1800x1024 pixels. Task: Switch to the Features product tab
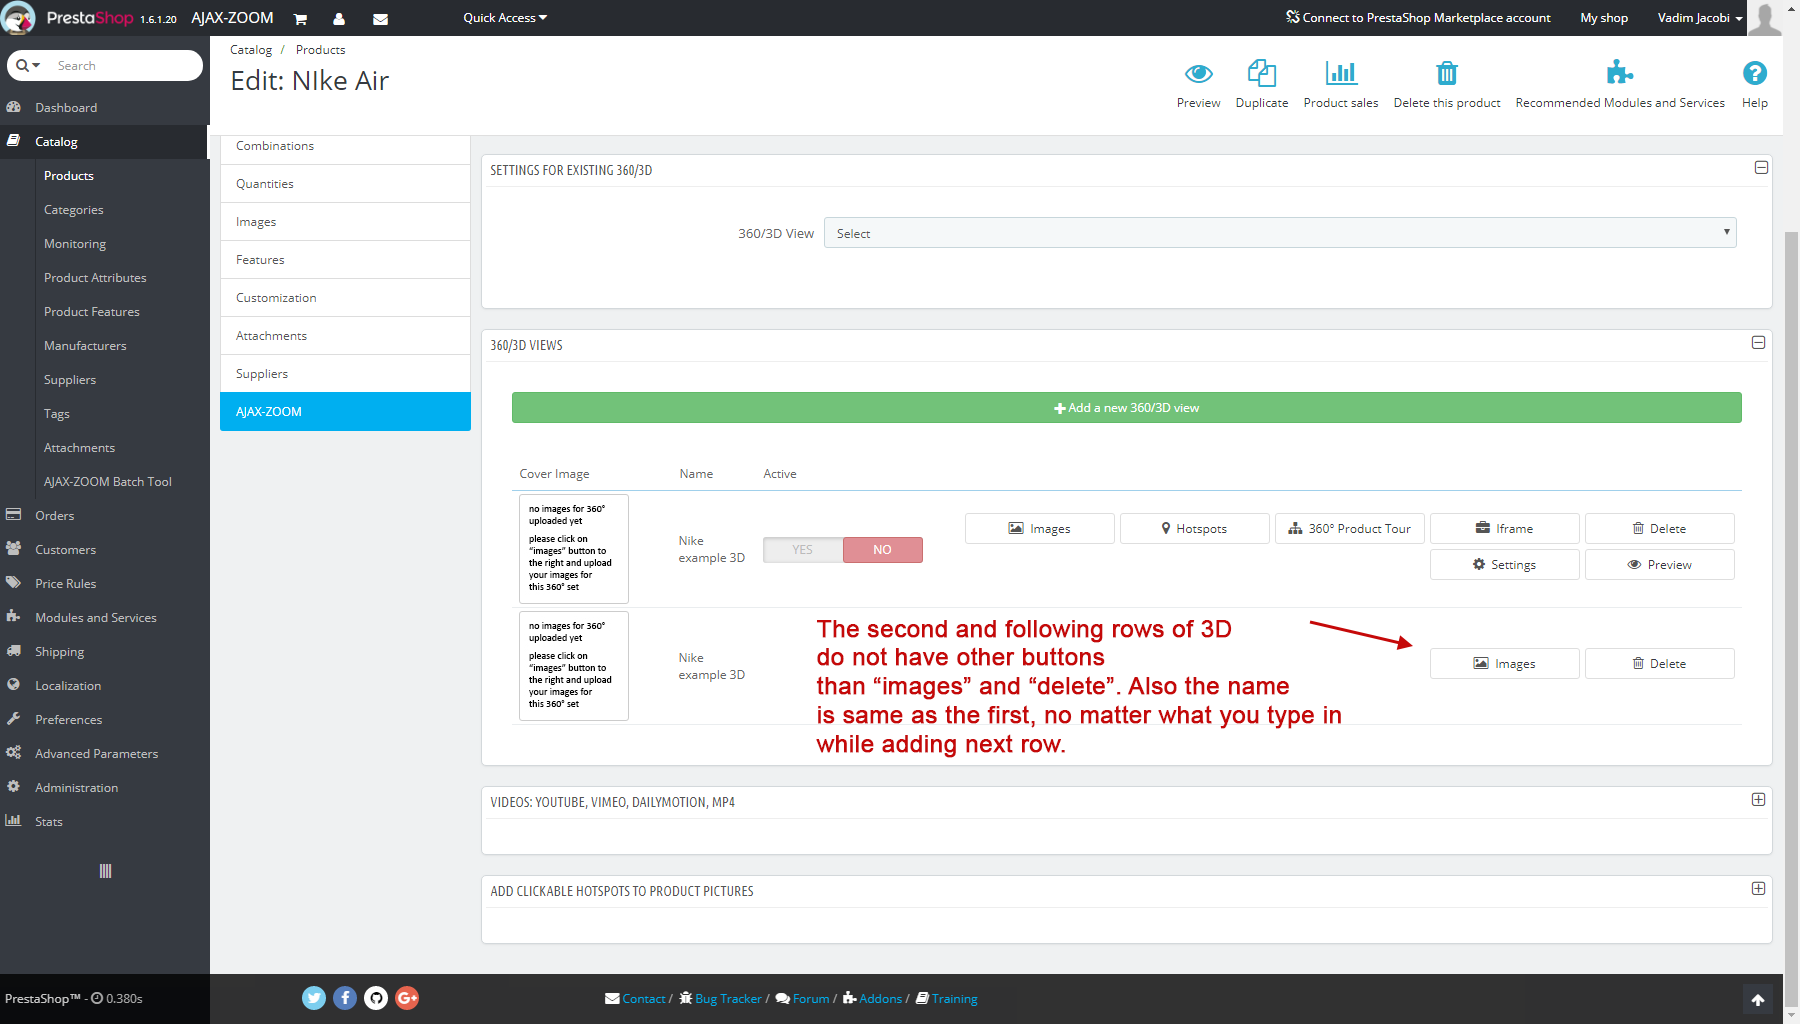pos(345,260)
